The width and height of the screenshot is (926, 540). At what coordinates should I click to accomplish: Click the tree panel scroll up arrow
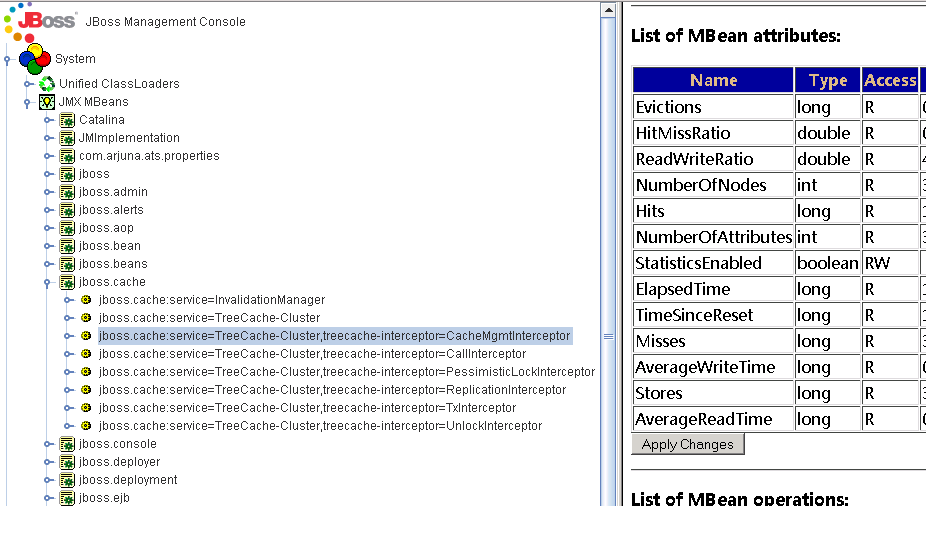click(608, 10)
